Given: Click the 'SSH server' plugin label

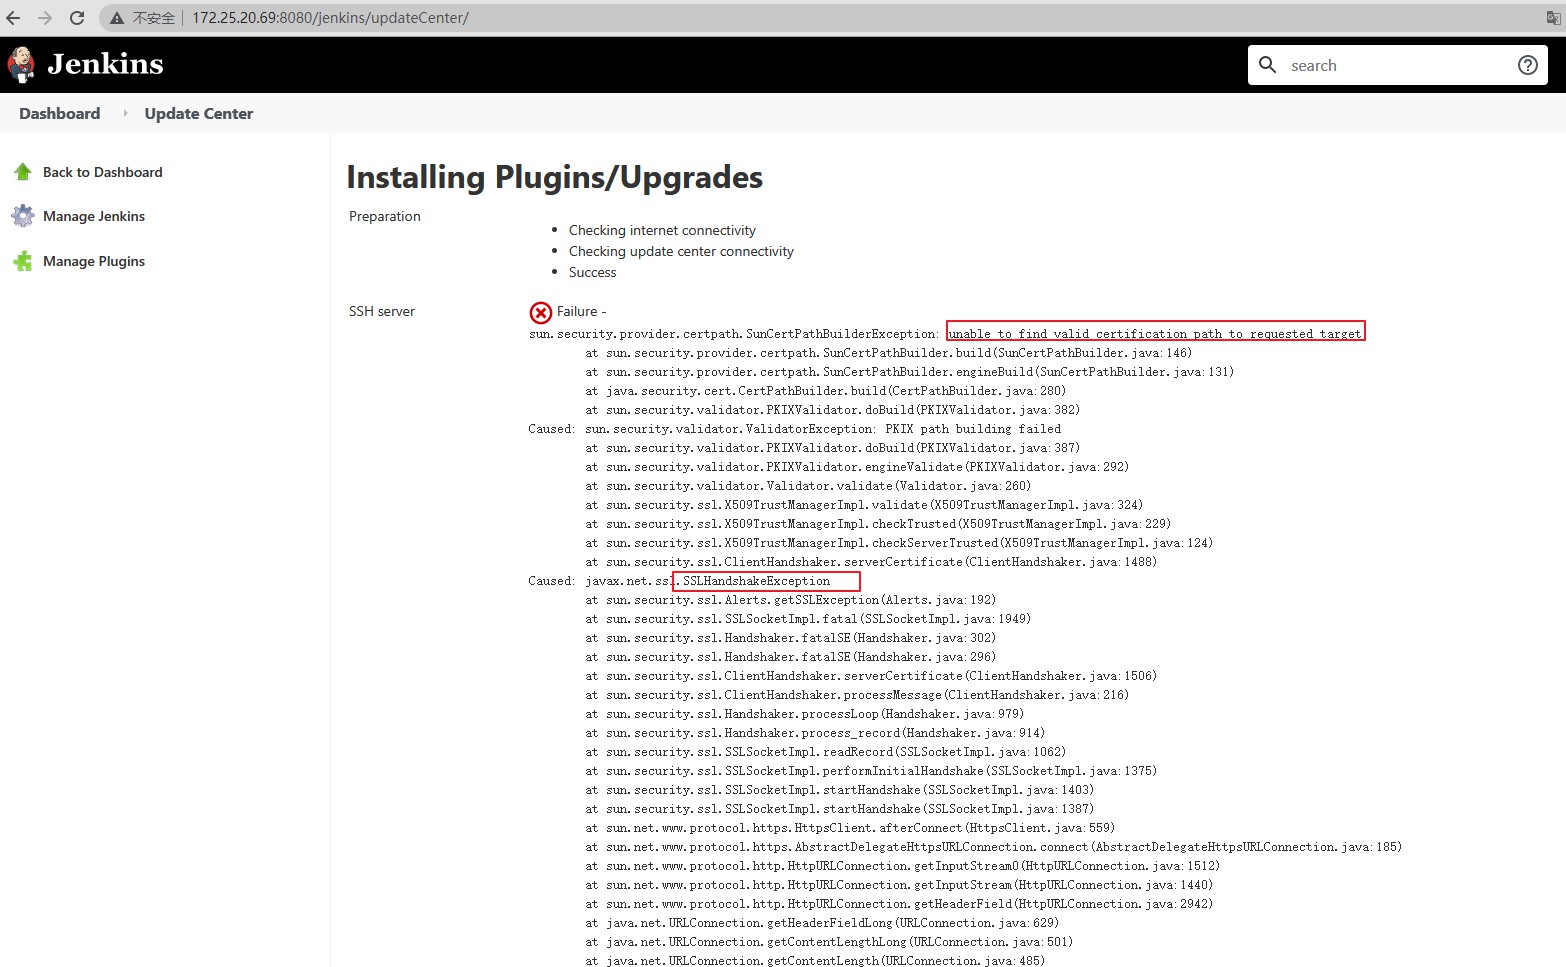Looking at the screenshot, I should (x=382, y=311).
